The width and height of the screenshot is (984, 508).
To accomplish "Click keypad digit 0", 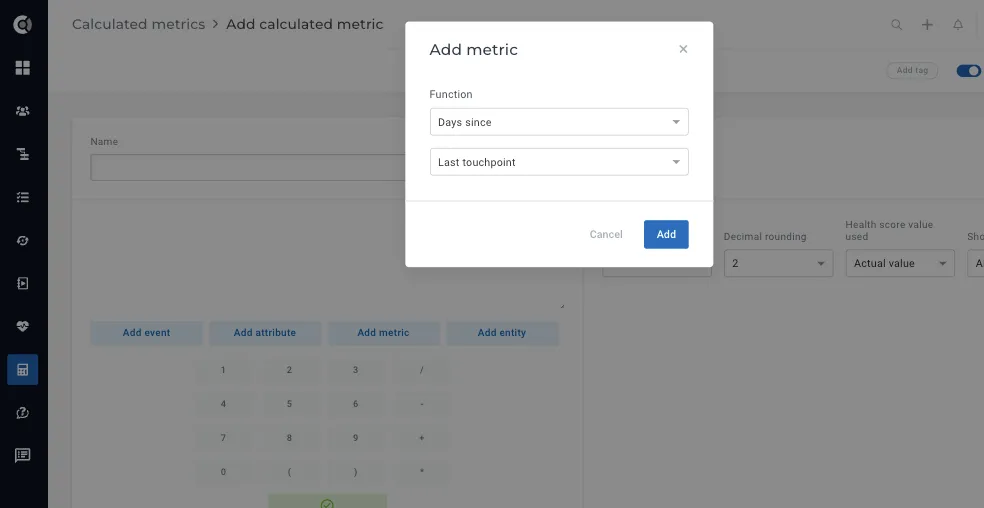I will 223,472.
